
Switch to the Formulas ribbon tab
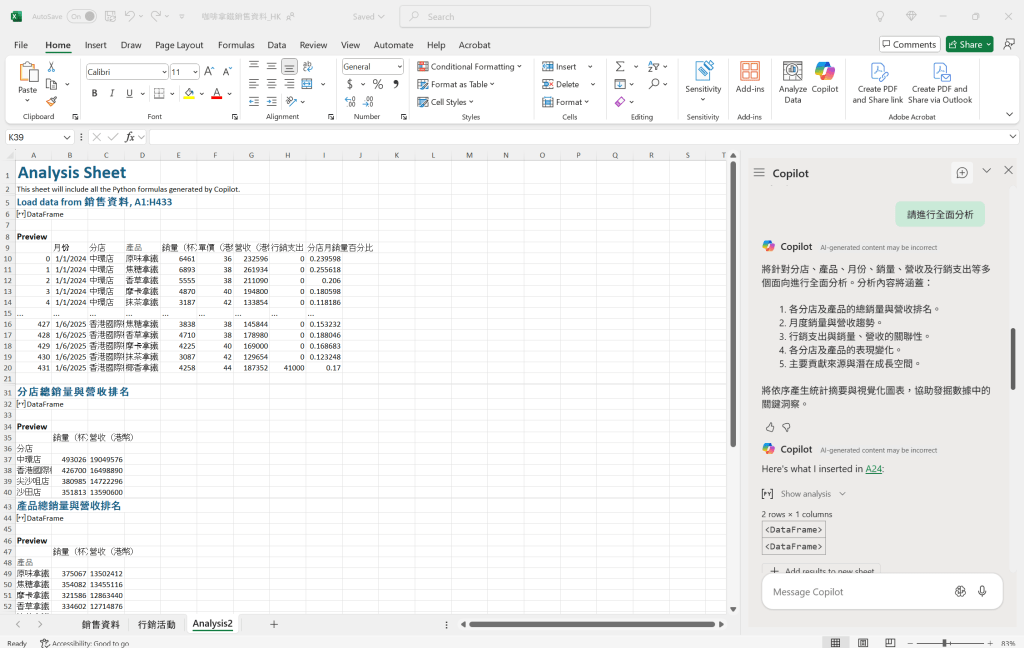click(236, 45)
